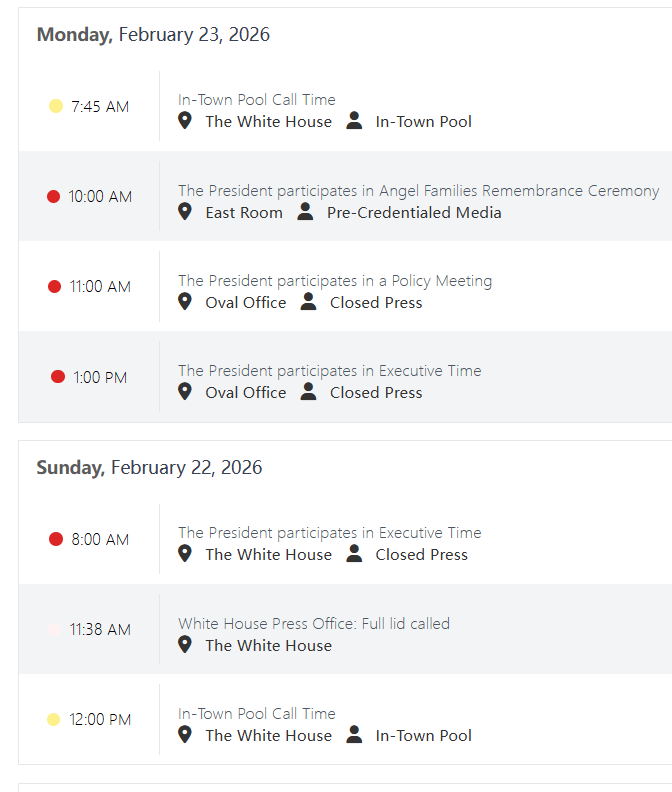672x792 pixels.
Task: Click location pin for 12:00 PM In-Town Pool Call
Action: tap(184, 735)
